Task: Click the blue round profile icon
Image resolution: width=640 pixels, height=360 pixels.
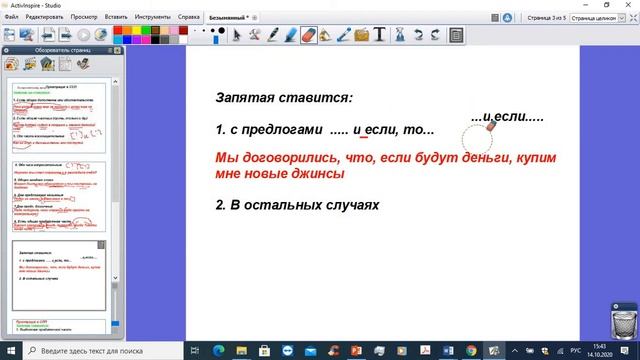Action: (507, 18)
